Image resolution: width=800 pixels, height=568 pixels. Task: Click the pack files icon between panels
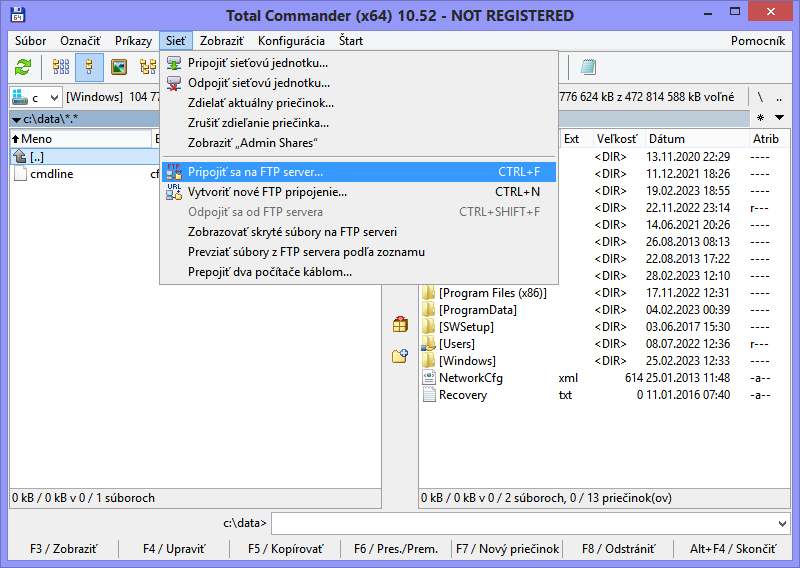(x=400, y=324)
